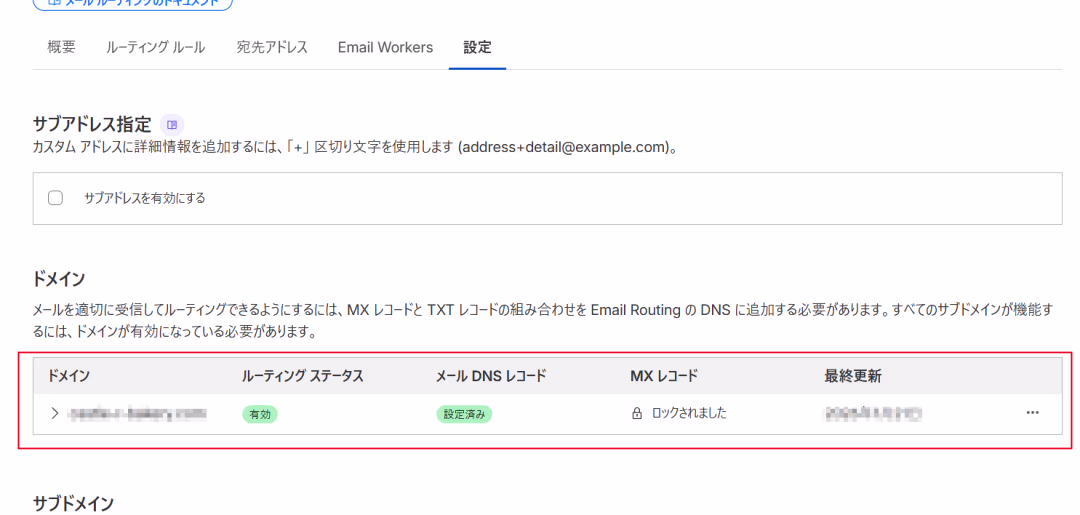The height and width of the screenshot is (515, 1080).
Task: Click the blurred last-updated date value
Action: (x=873, y=414)
